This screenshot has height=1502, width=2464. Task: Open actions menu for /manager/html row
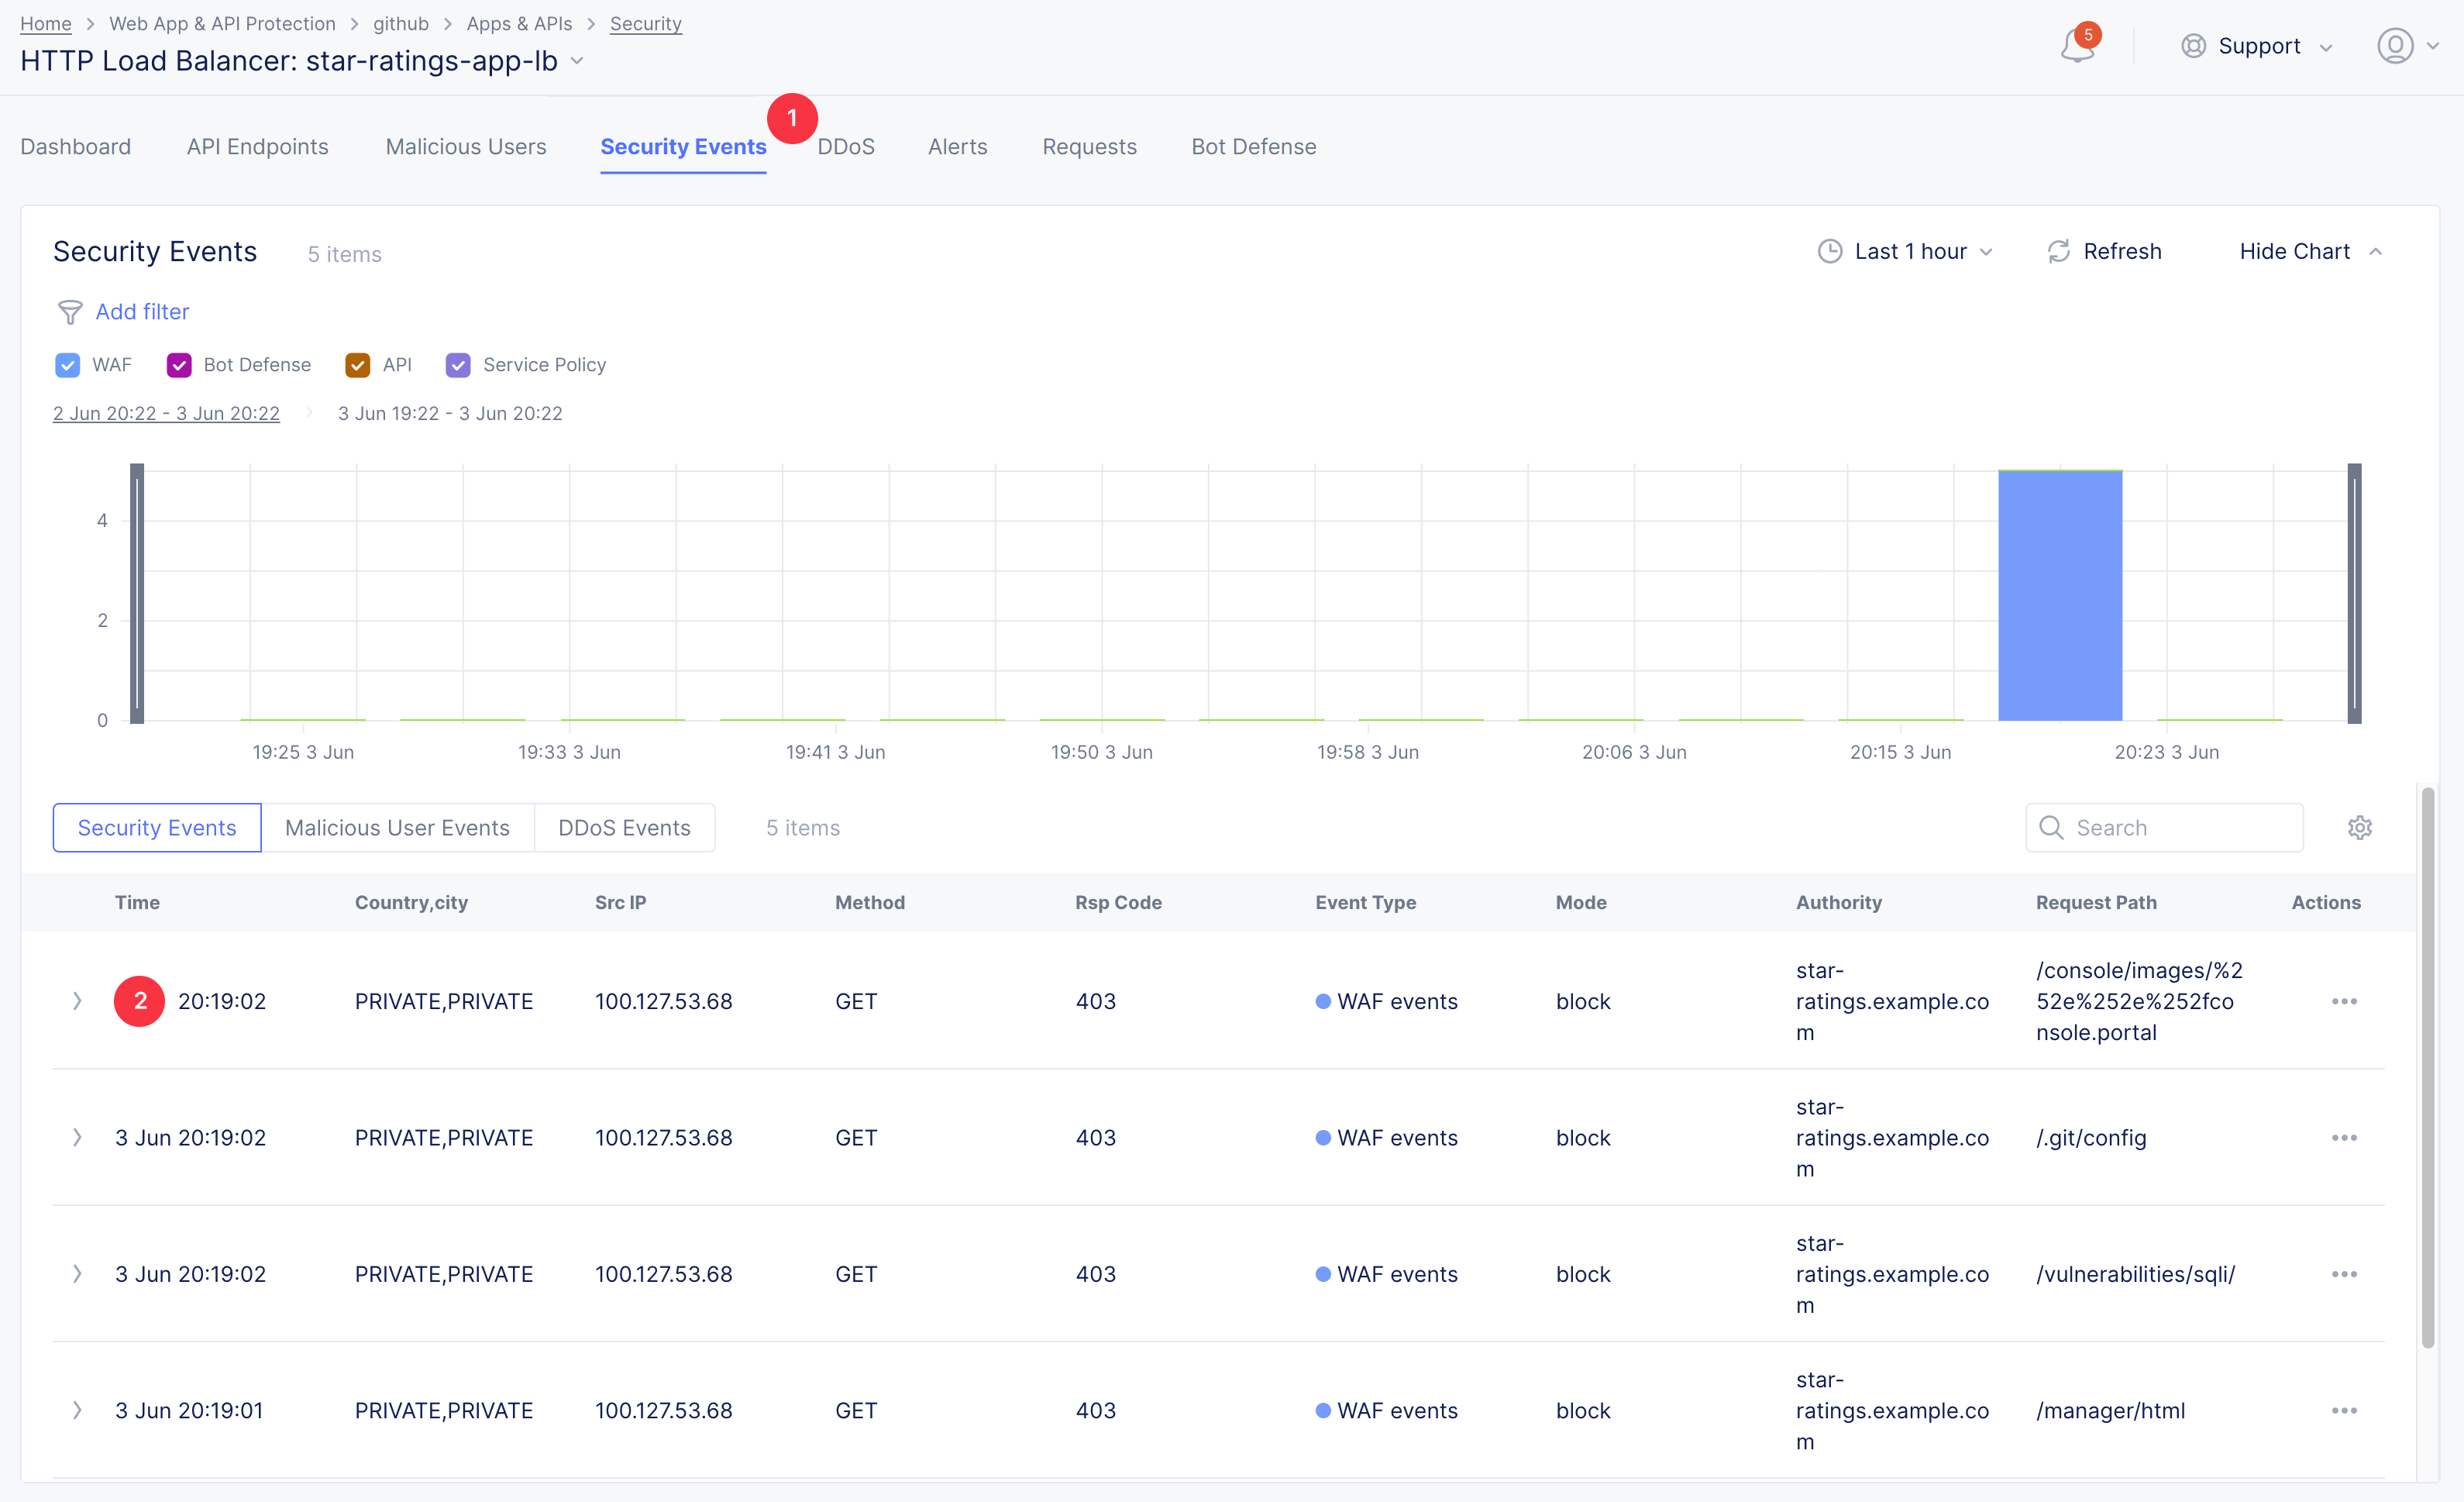(2343, 1411)
